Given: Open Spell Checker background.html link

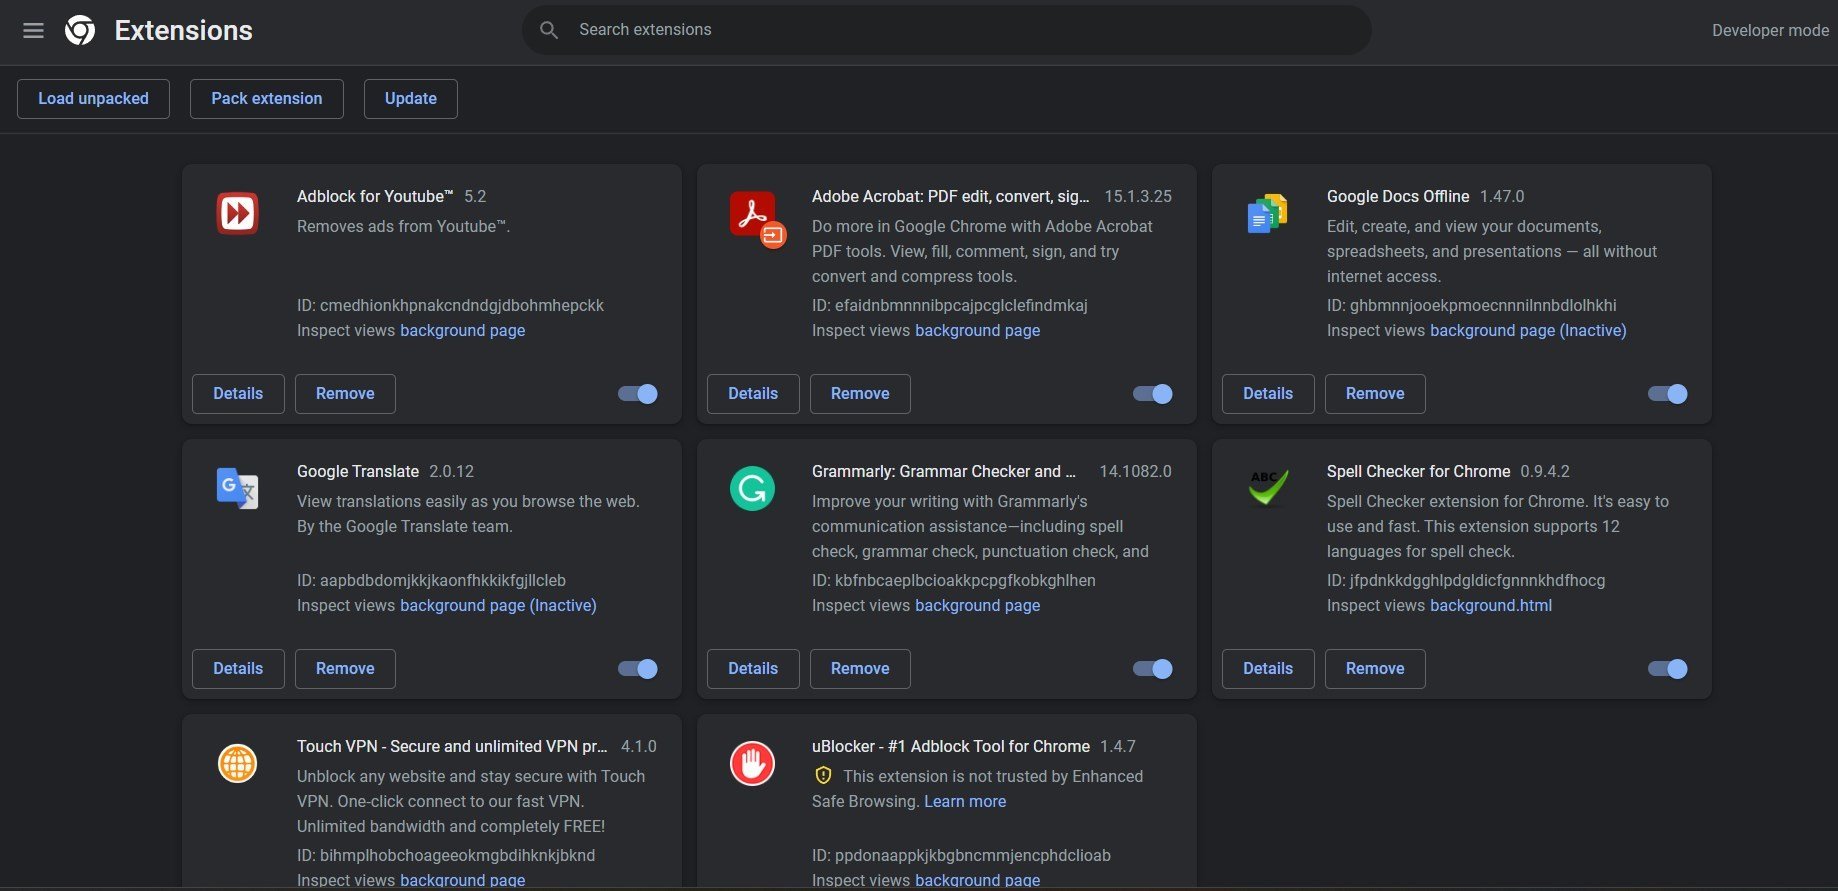Looking at the screenshot, I should (x=1491, y=606).
